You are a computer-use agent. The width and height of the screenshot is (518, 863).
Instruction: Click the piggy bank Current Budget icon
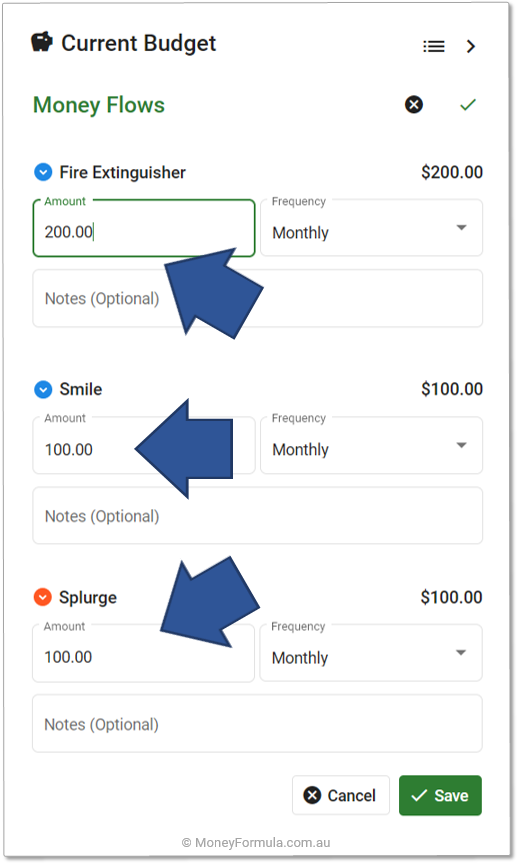click(x=42, y=42)
